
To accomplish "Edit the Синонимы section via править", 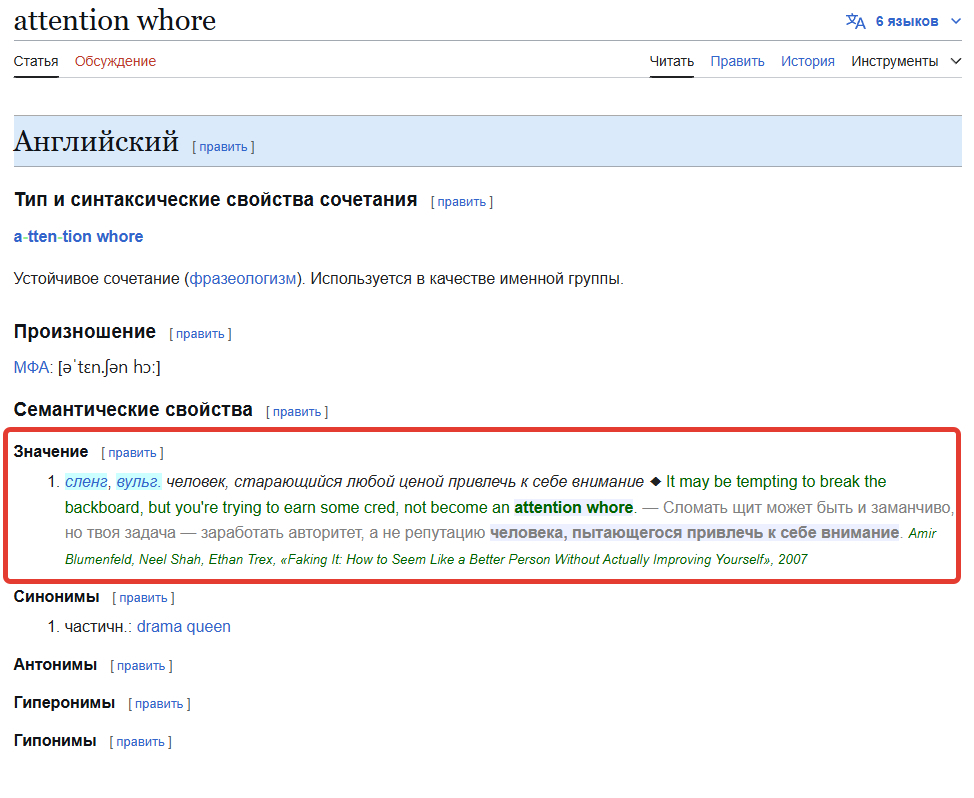I will [x=143, y=598].
